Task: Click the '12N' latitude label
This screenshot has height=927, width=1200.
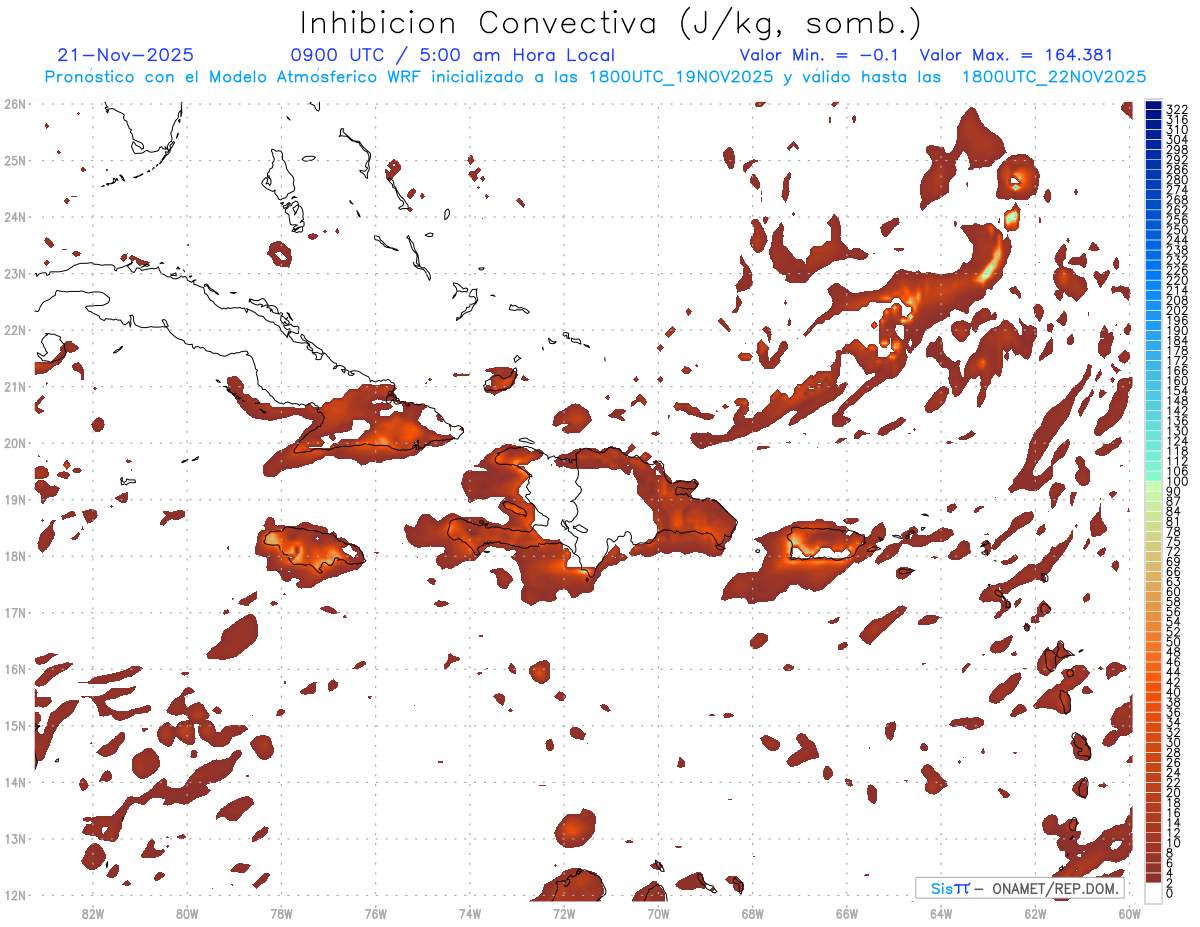Action: [15, 895]
